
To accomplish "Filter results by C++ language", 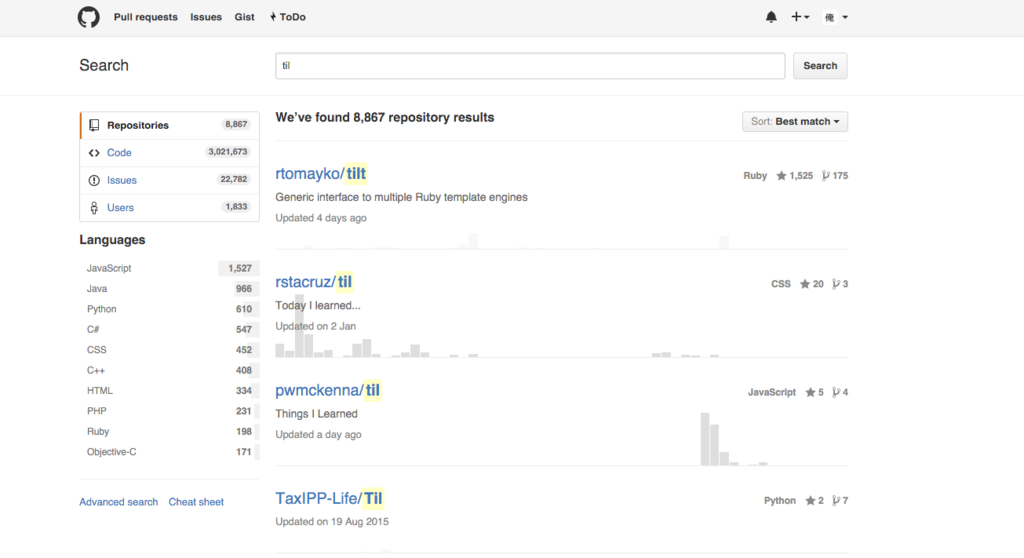I will 170,370.
